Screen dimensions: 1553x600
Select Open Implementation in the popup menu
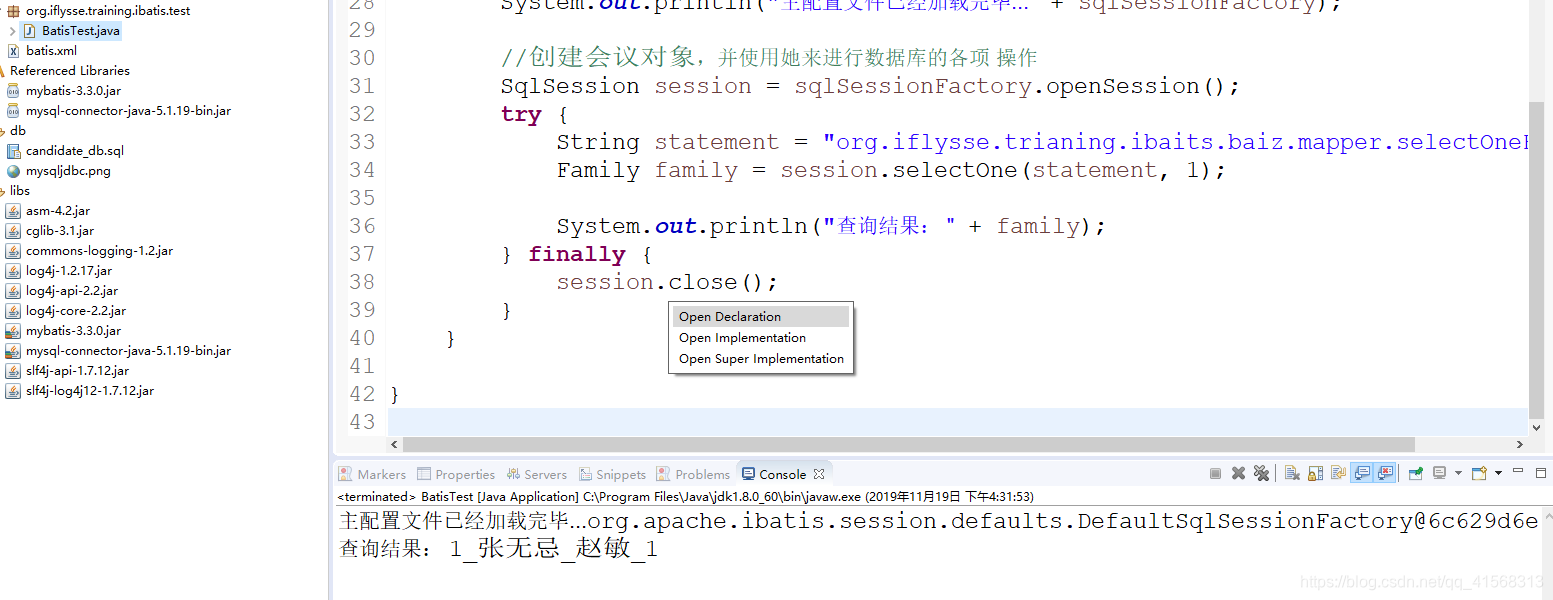pos(742,337)
